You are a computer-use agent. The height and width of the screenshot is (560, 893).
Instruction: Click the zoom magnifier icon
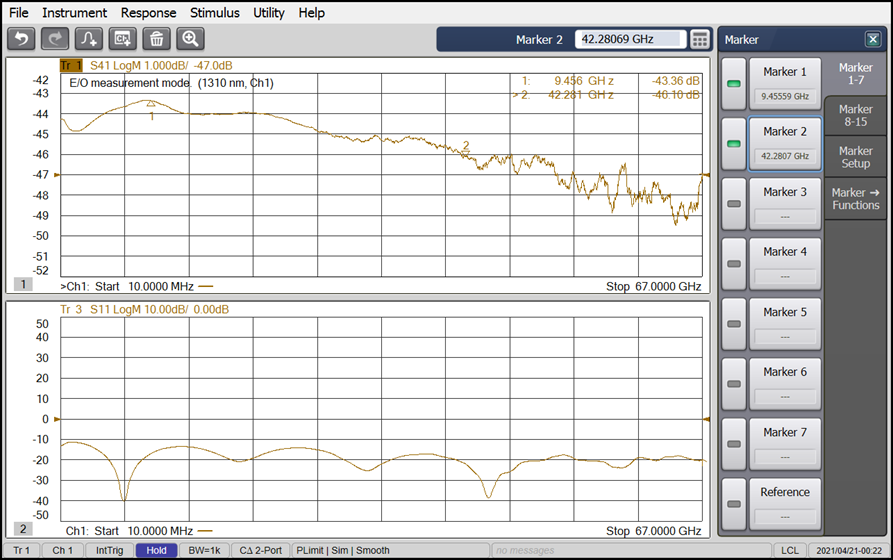191,39
